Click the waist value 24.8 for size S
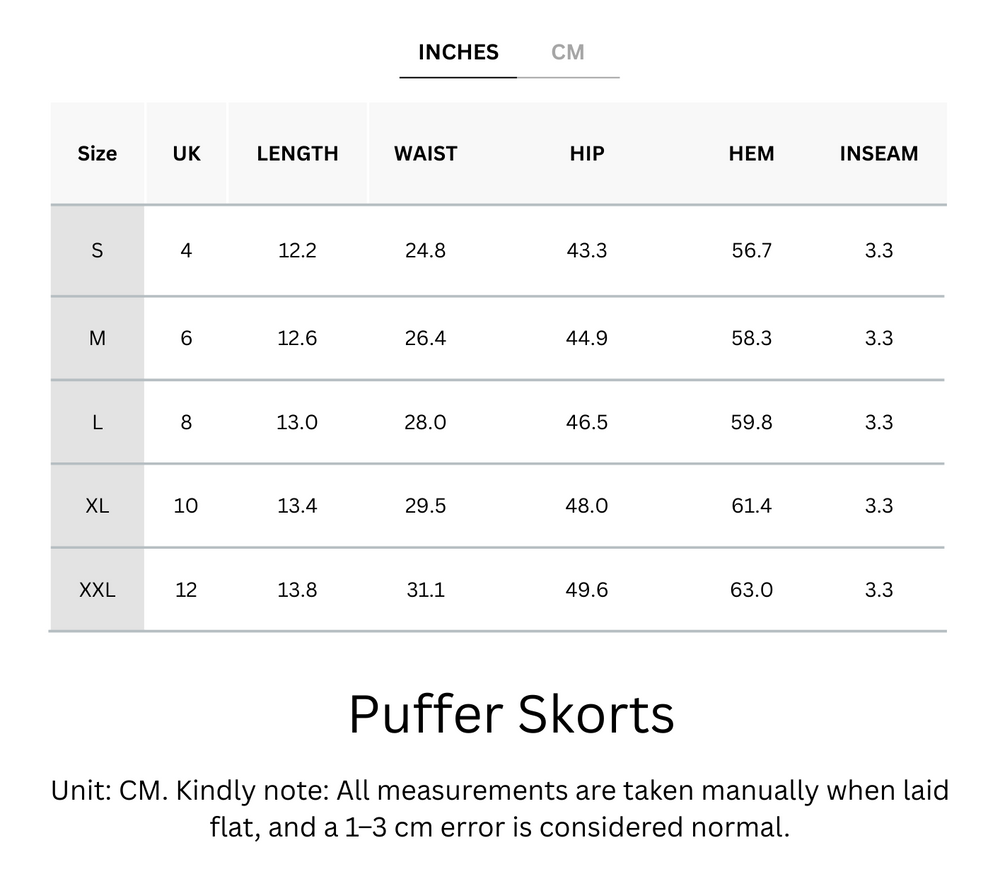The width and height of the screenshot is (1000, 886). pyautogui.click(x=425, y=251)
